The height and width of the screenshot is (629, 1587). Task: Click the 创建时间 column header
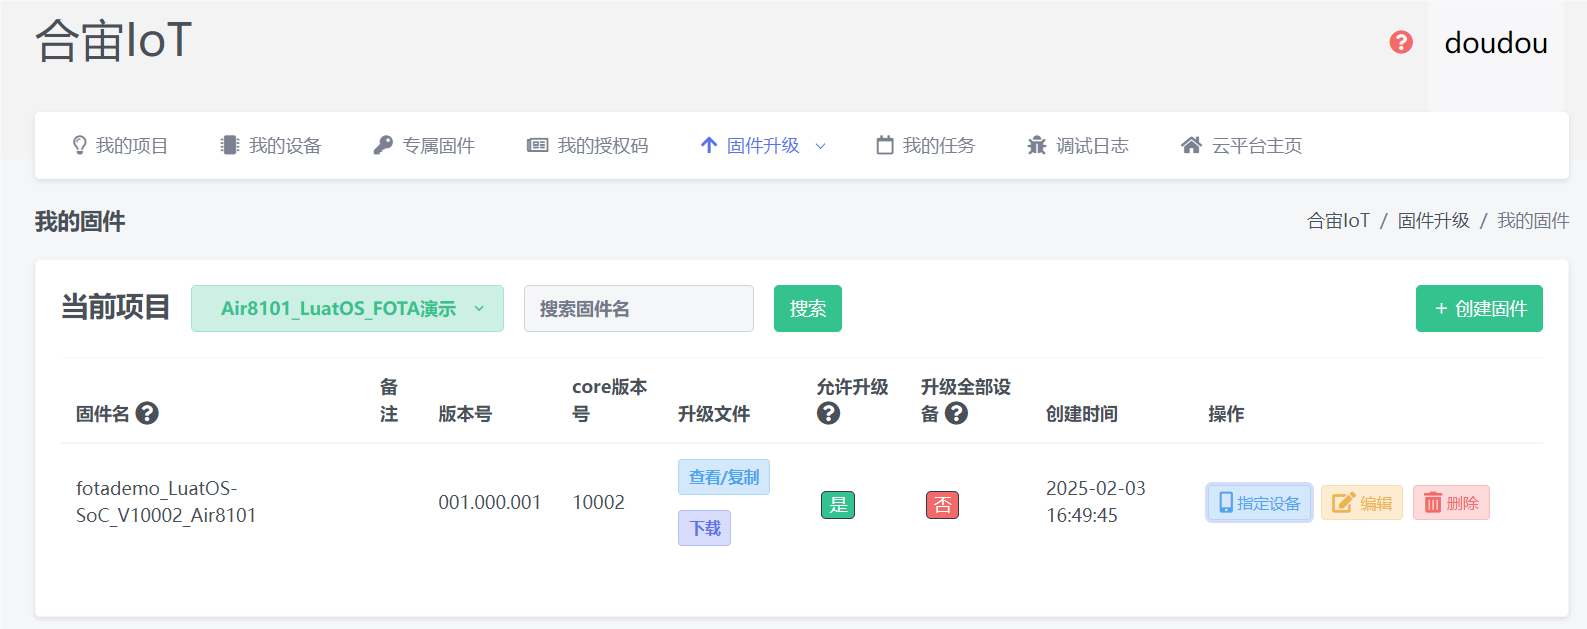1082,414
